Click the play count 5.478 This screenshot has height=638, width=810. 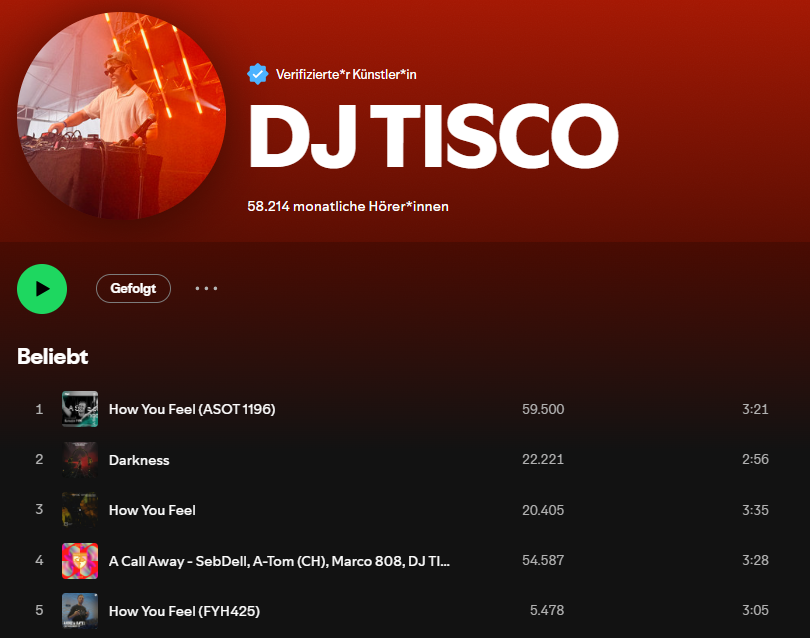(x=547, y=610)
